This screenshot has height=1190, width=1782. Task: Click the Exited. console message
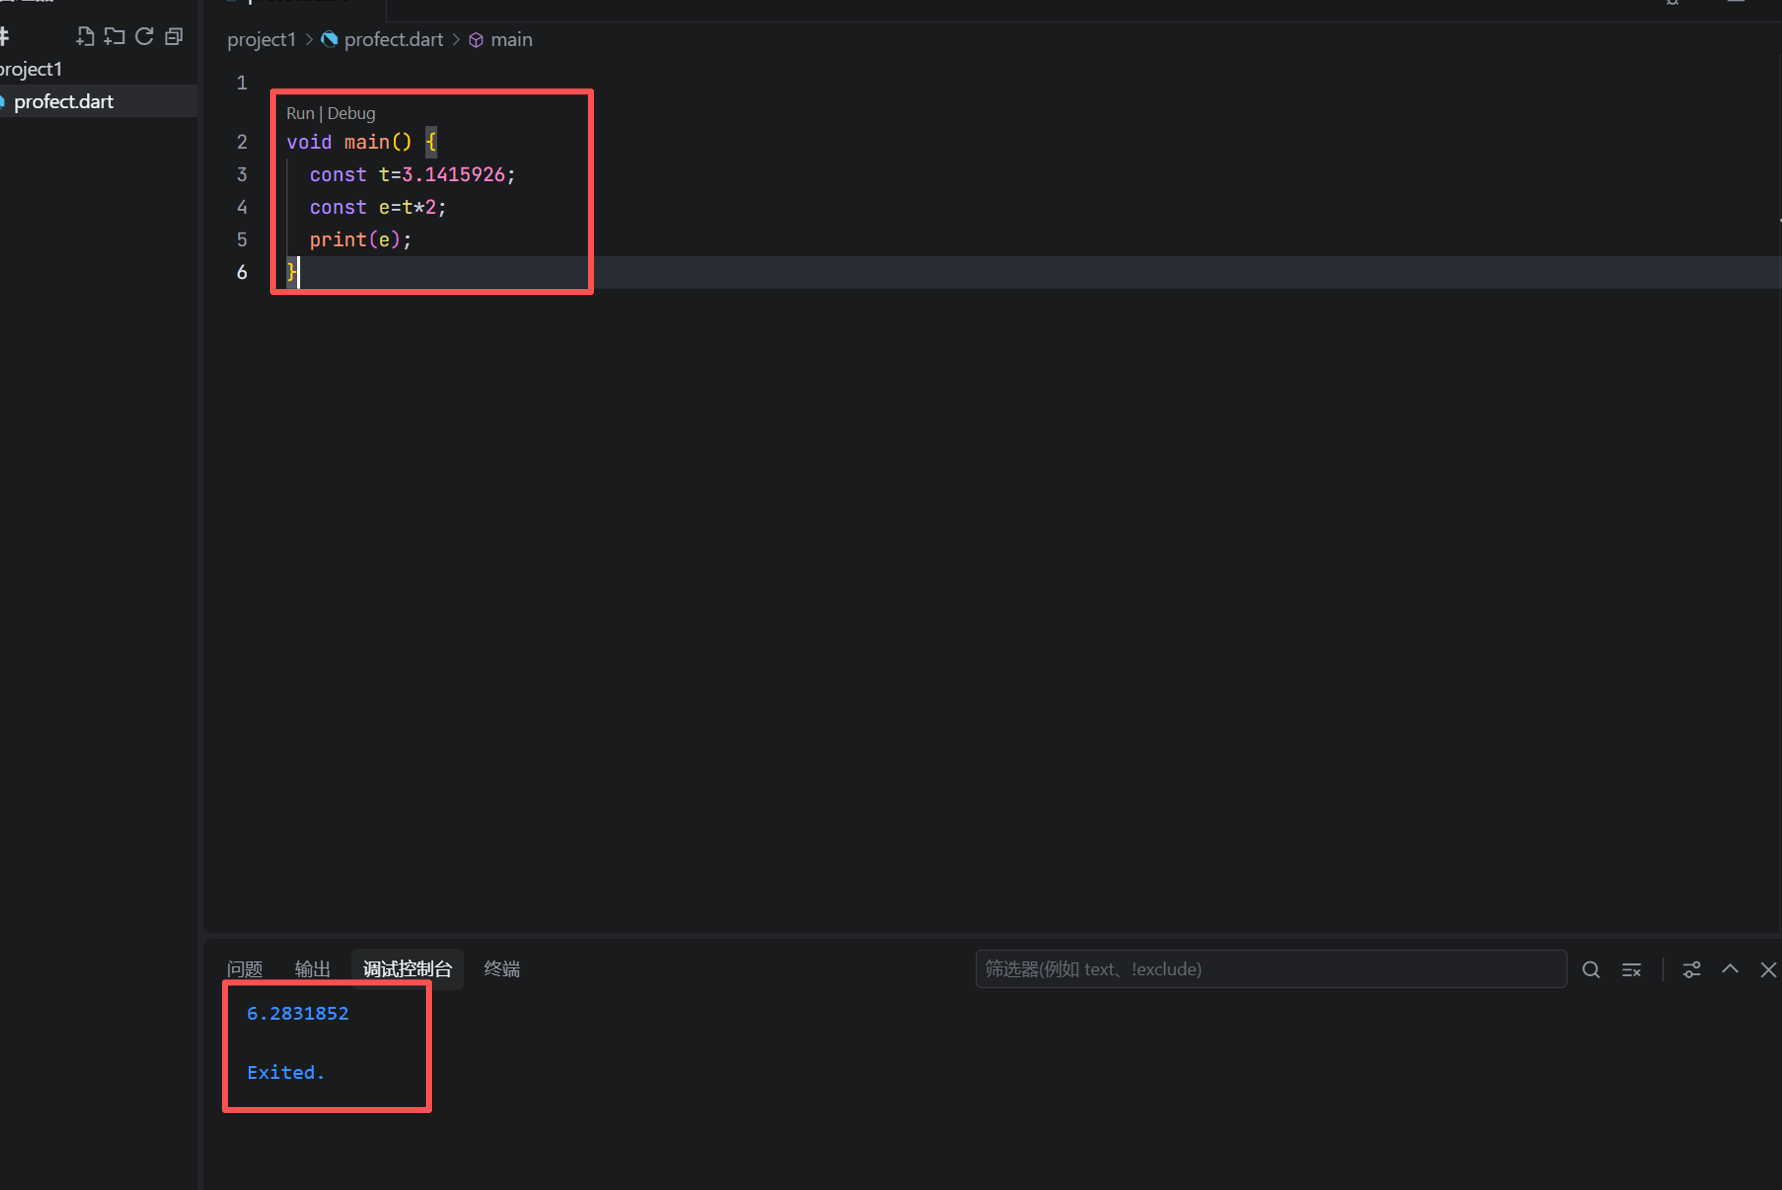286,1072
